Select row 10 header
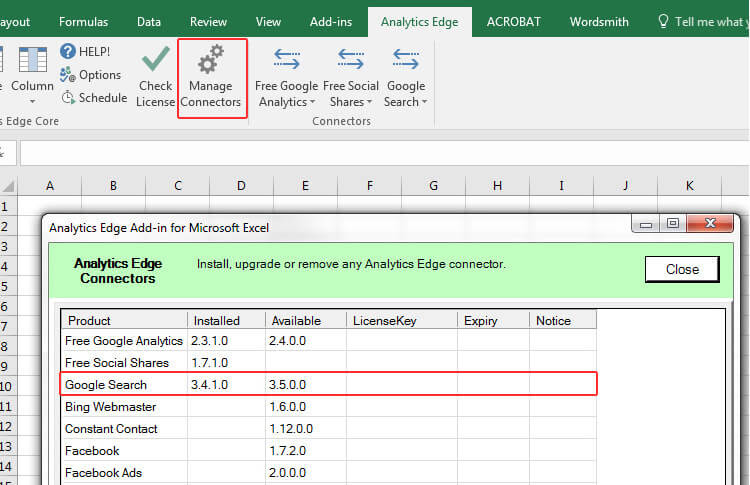This screenshot has width=750, height=485. click(x=8, y=386)
